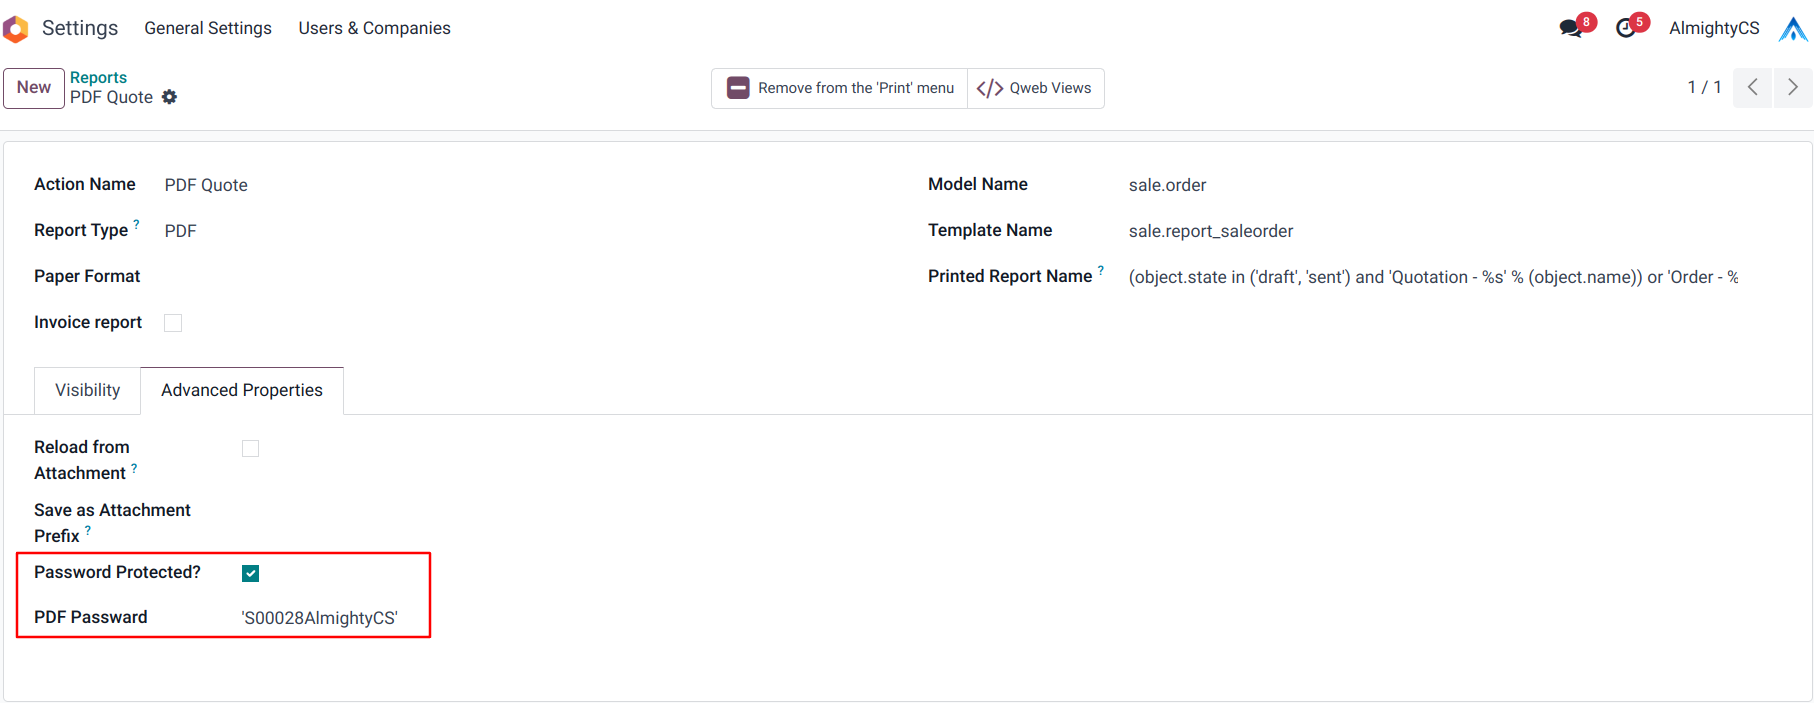Open the Users & Companies menu
The width and height of the screenshot is (1814, 703).
[374, 28]
